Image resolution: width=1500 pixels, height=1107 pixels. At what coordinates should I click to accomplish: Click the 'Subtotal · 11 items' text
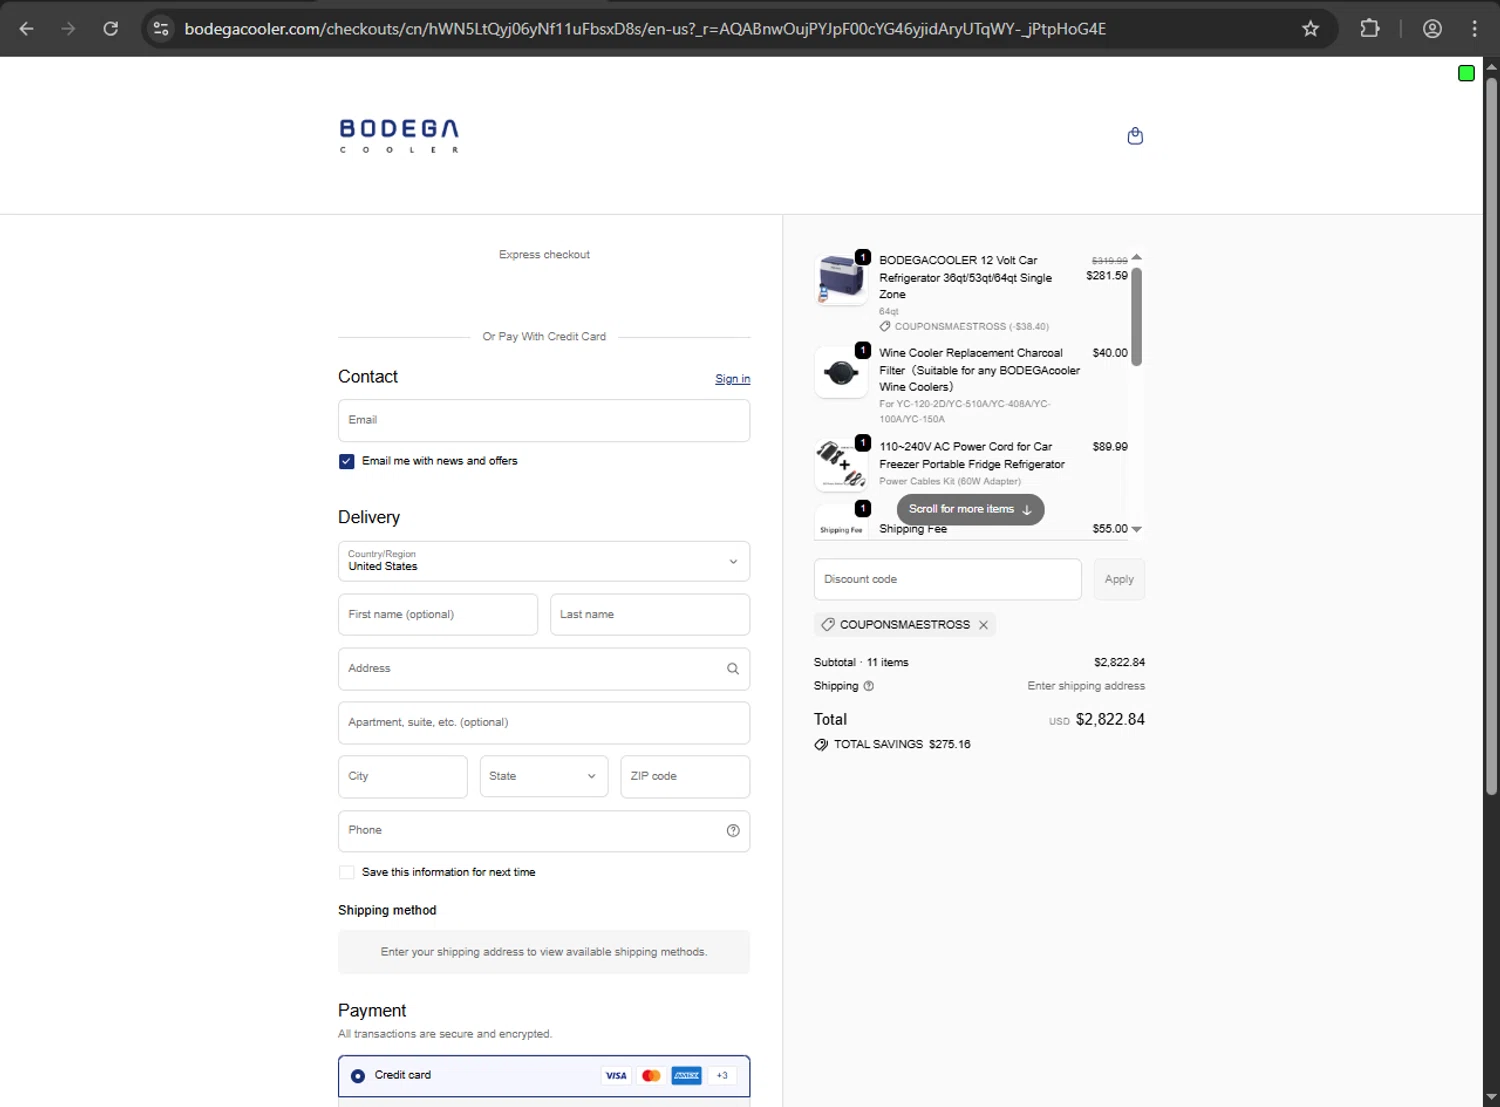click(861, 663)
